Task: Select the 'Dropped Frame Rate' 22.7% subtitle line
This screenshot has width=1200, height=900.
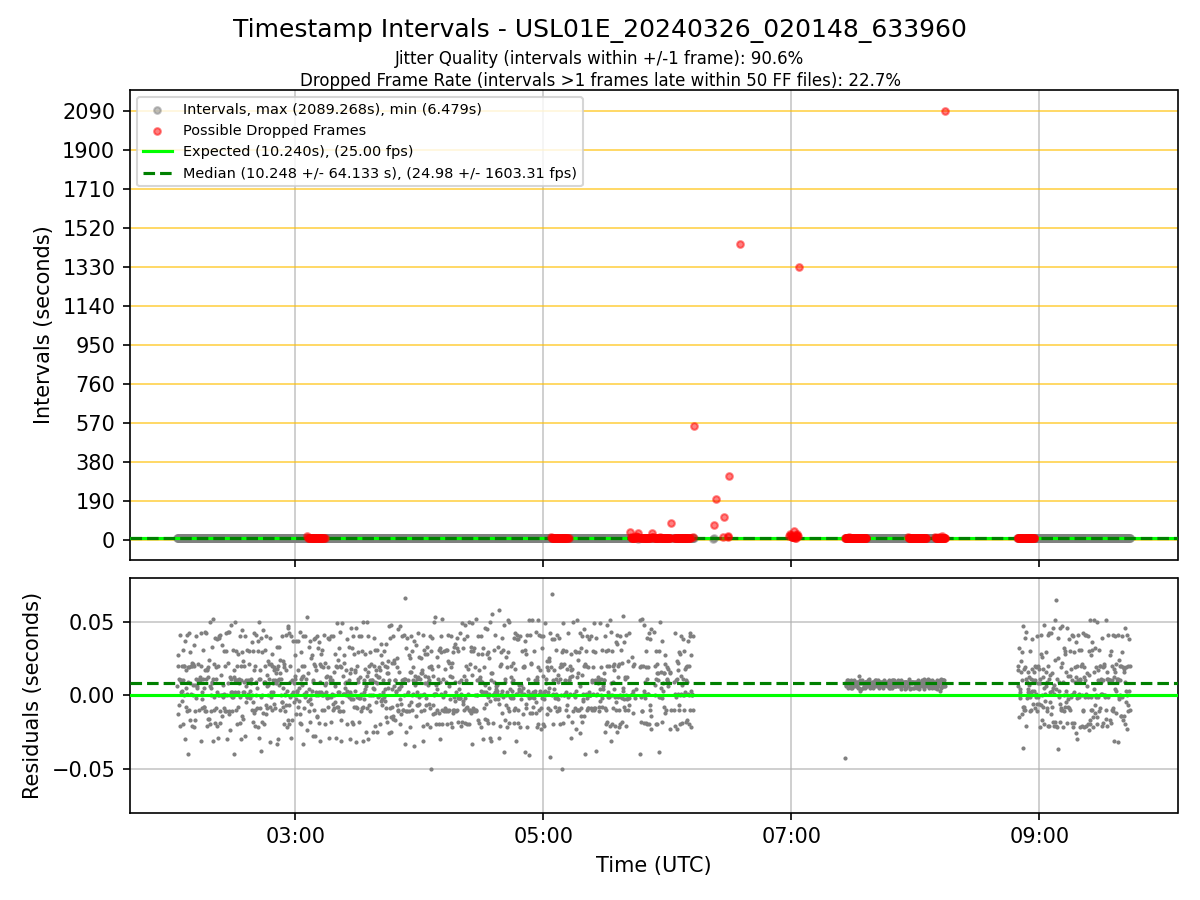Action: [x=600, y=80]
